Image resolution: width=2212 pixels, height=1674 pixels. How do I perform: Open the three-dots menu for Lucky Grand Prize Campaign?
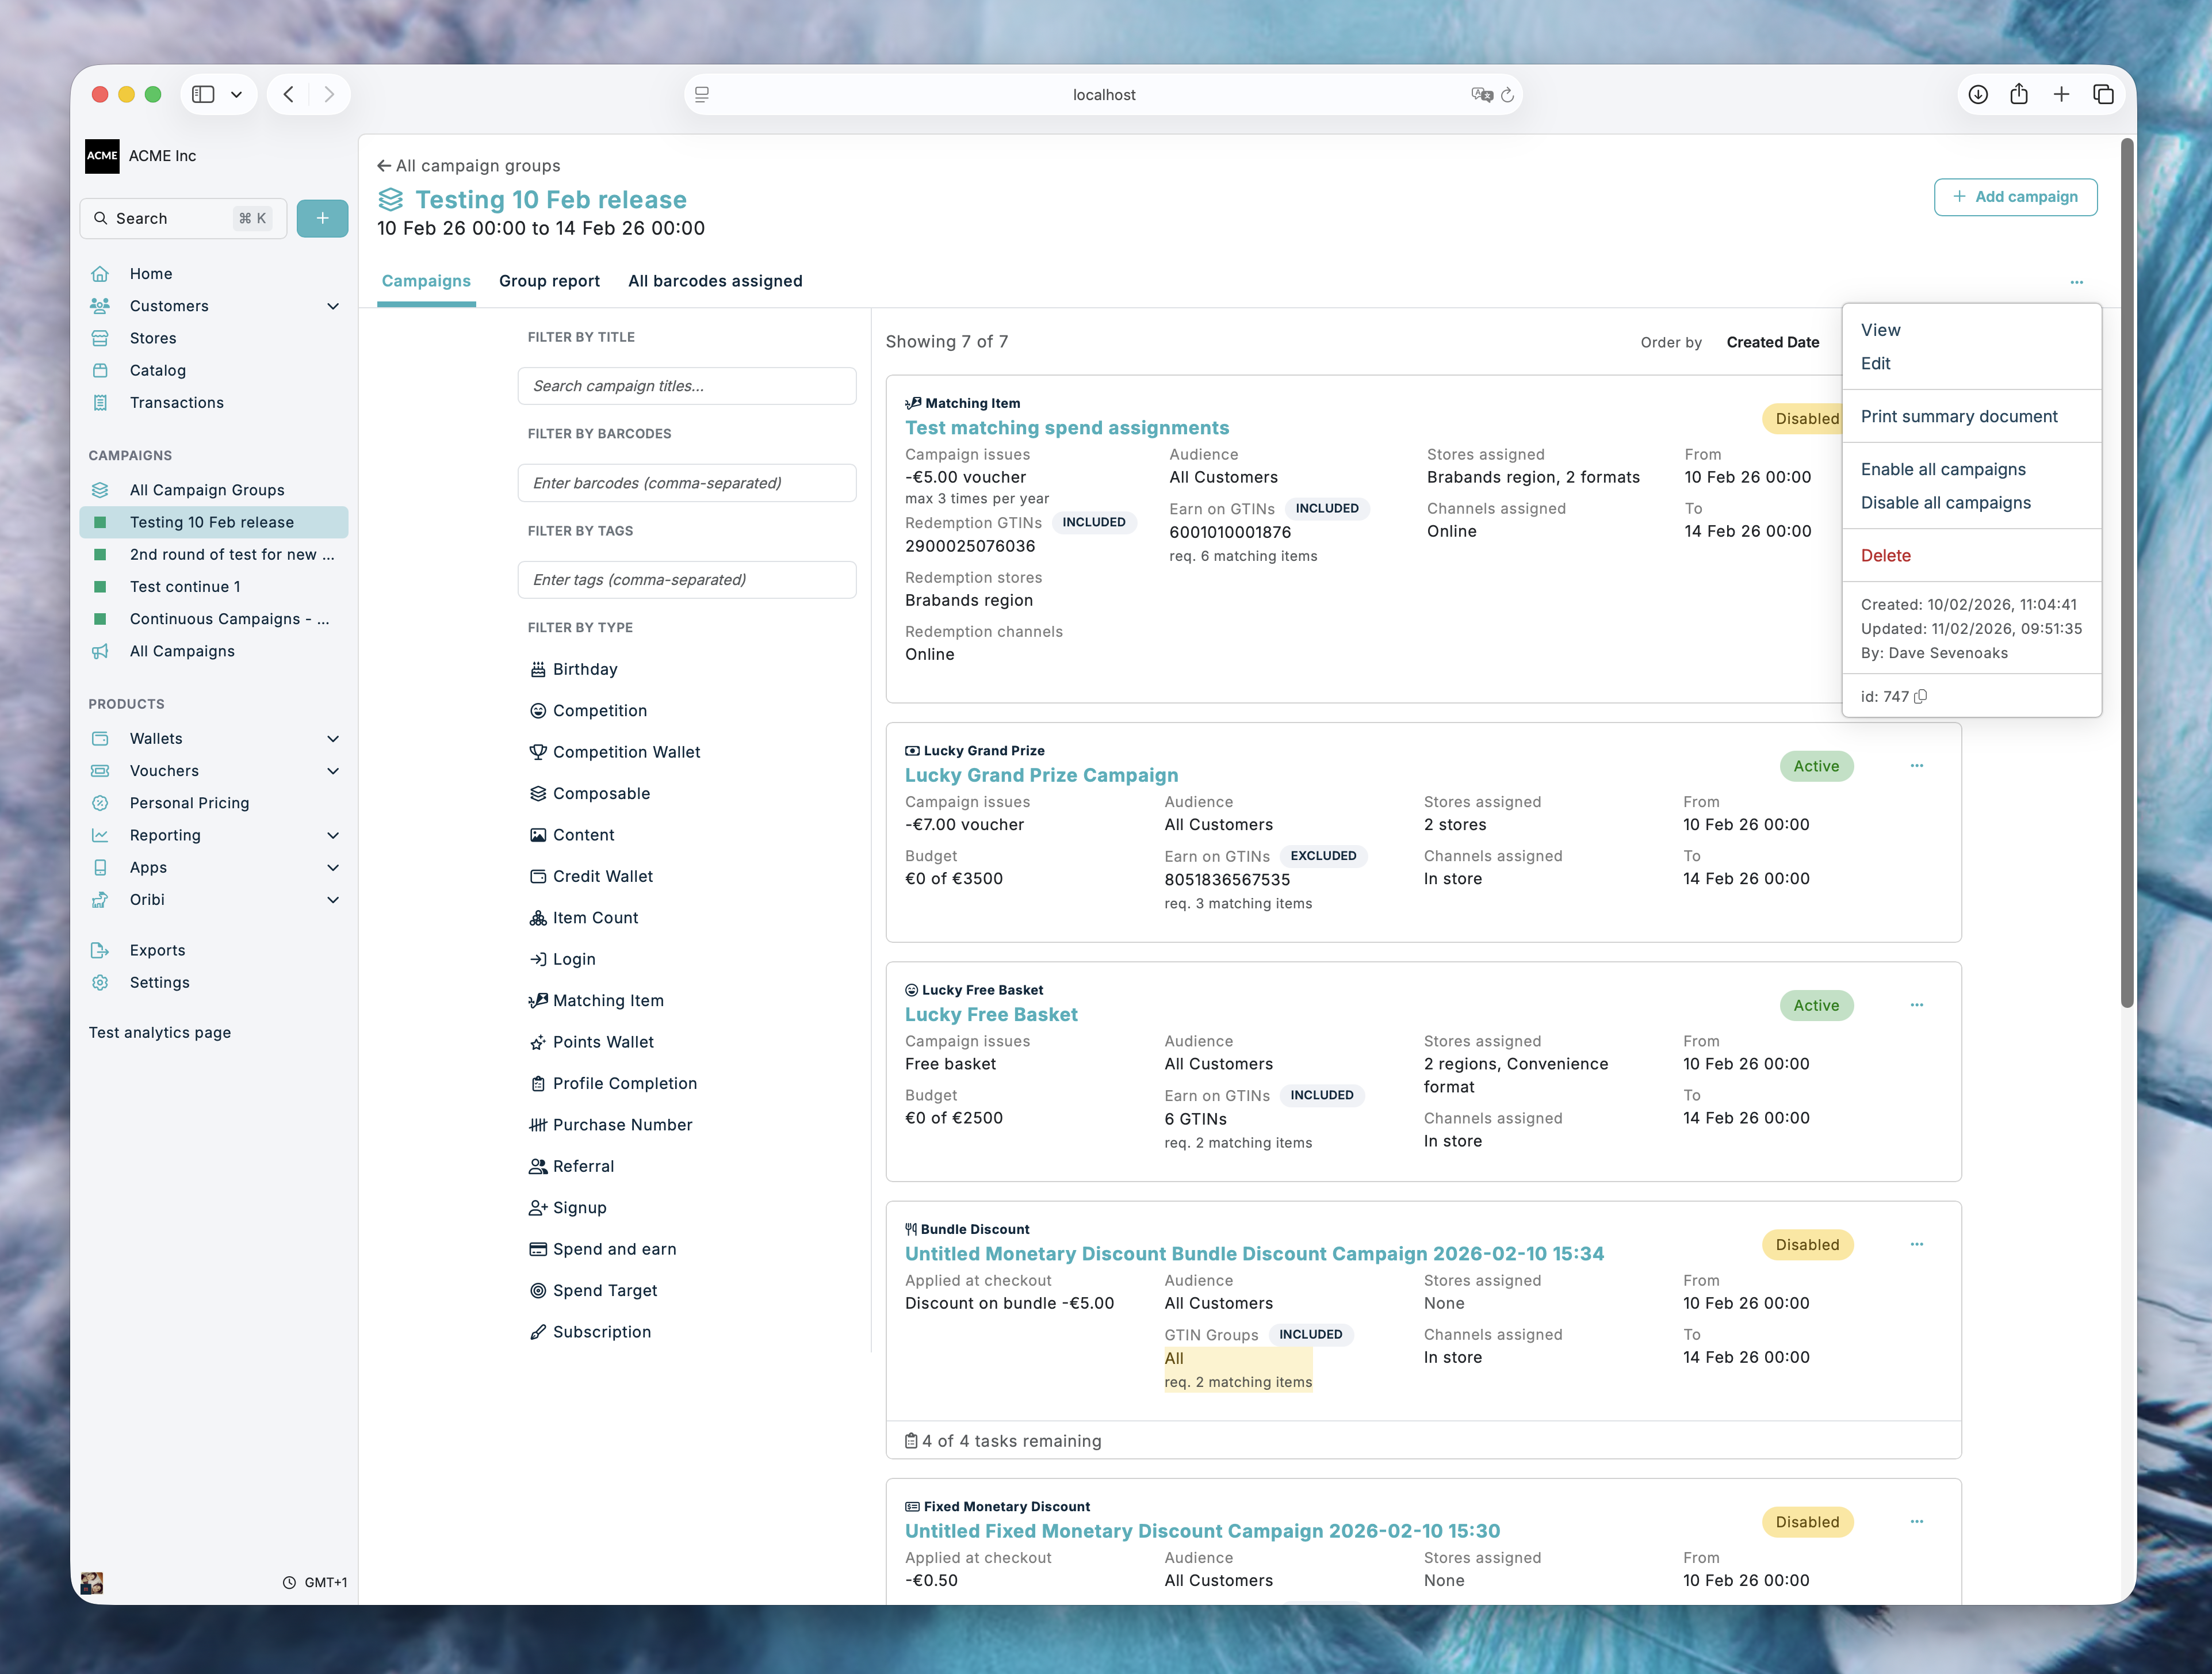pyautogui.click(x=1916, y=766)
